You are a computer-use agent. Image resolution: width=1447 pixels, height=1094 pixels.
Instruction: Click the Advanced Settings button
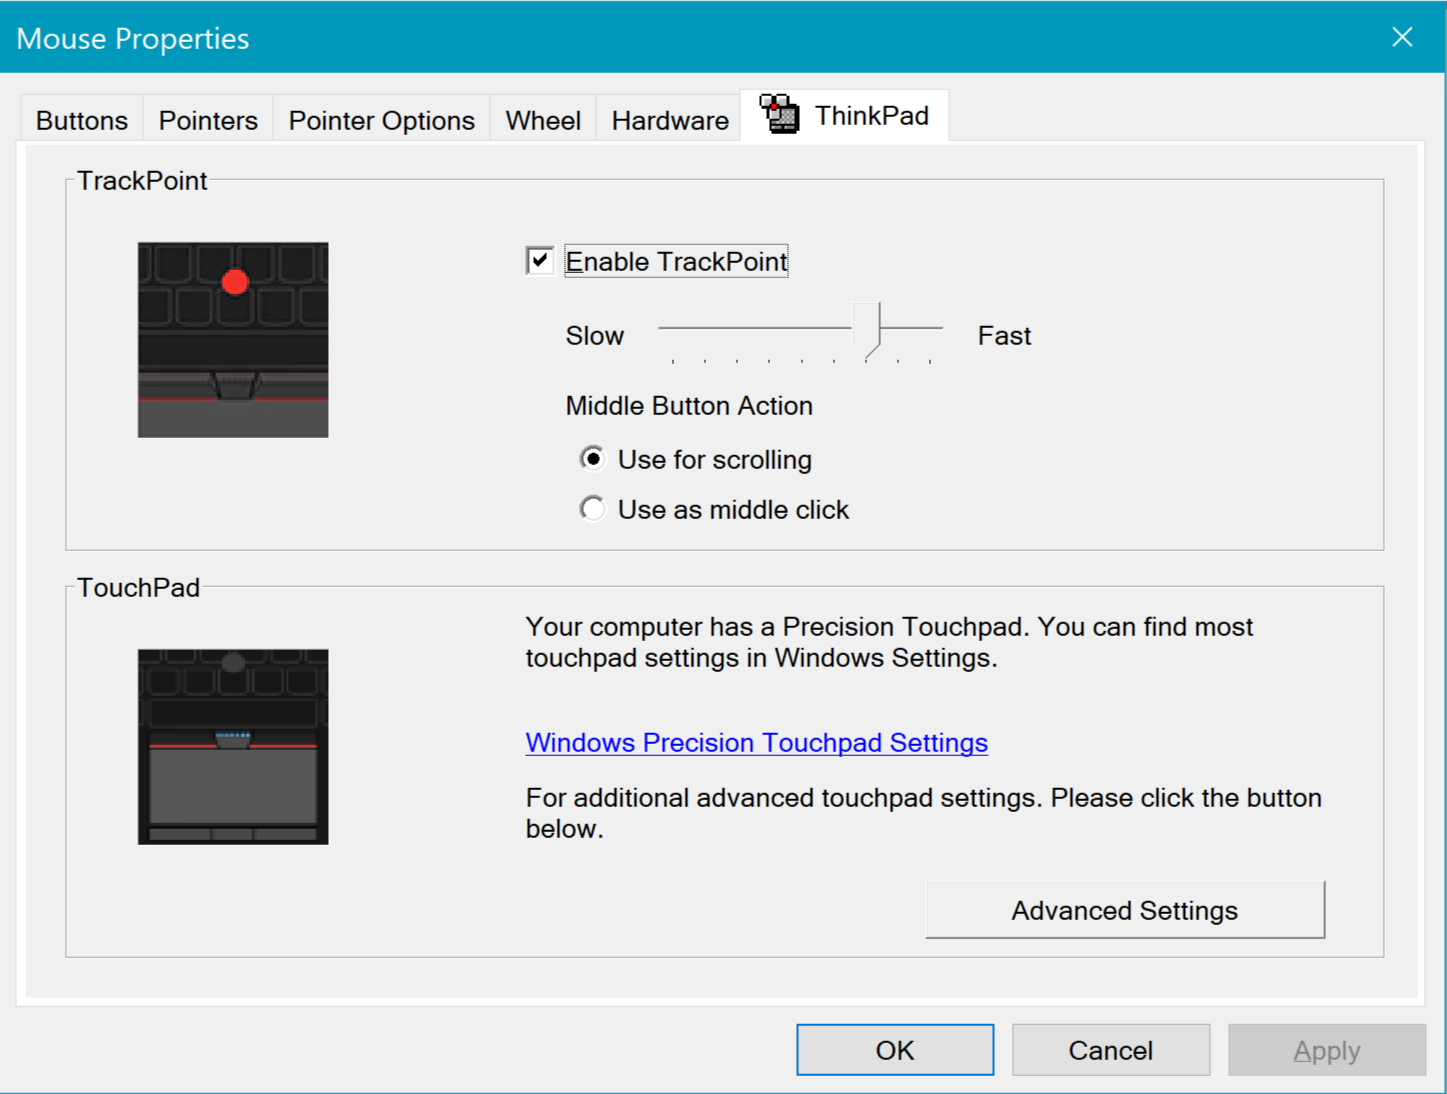click(x=1125, y=910)
